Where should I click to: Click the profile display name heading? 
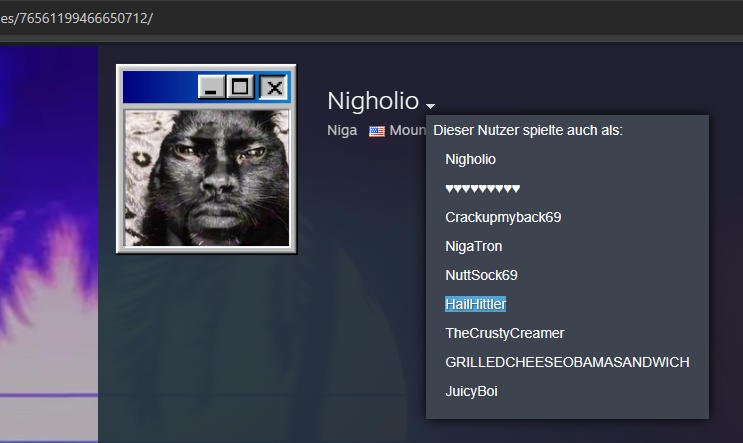click(x=372, y=101)
